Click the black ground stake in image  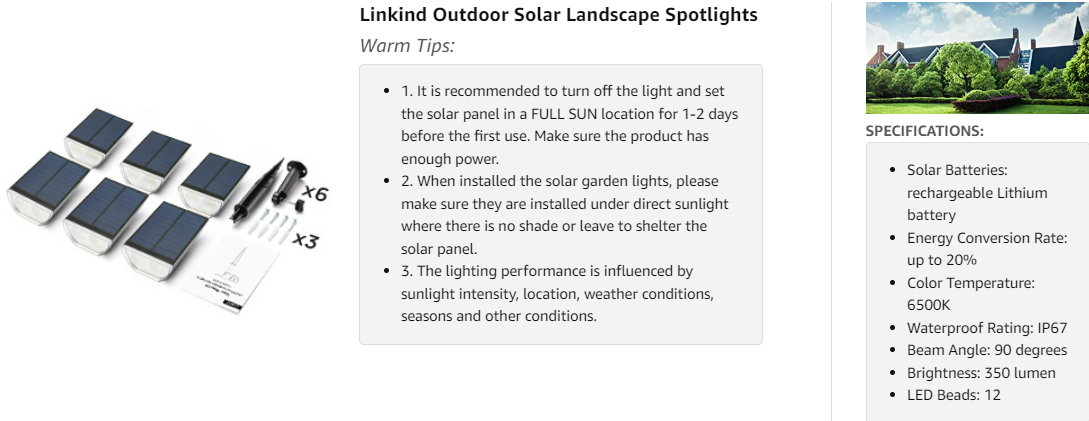point(257,190)
